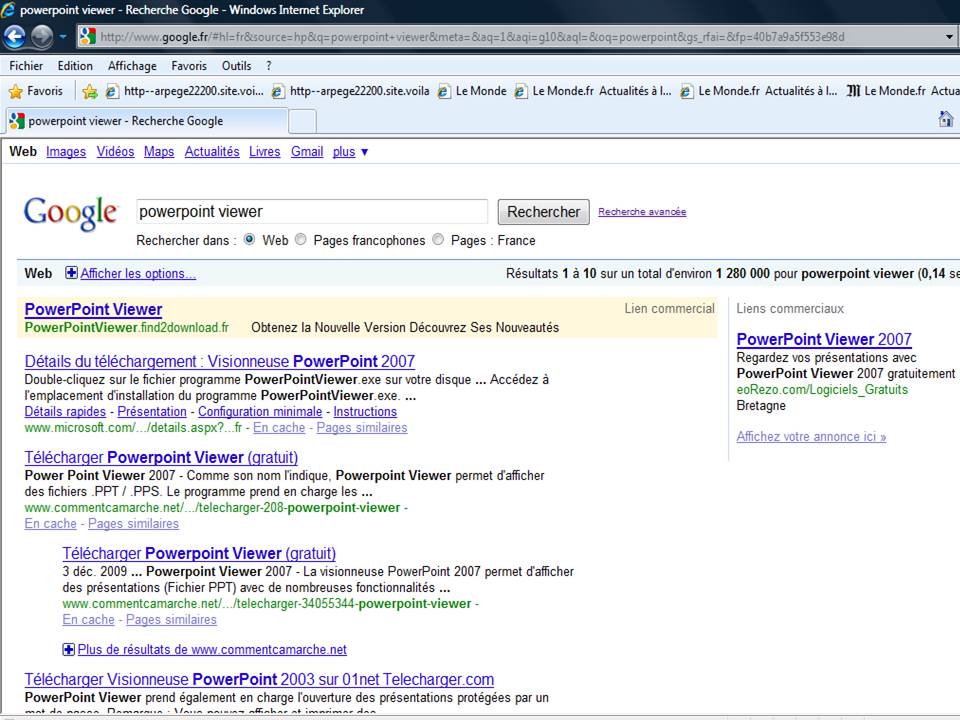
Task: Click the search box containing powerpoint viewer
Action: (x=312, y=212)
